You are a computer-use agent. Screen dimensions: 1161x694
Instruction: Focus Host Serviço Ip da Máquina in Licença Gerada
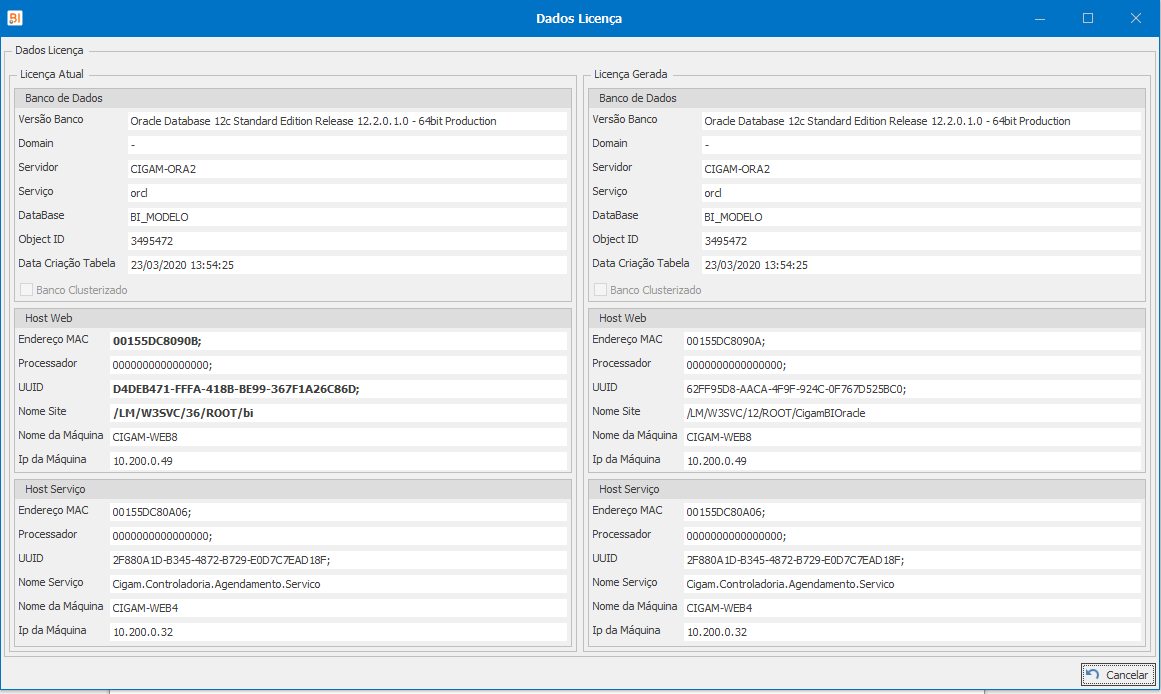point(912,632)
